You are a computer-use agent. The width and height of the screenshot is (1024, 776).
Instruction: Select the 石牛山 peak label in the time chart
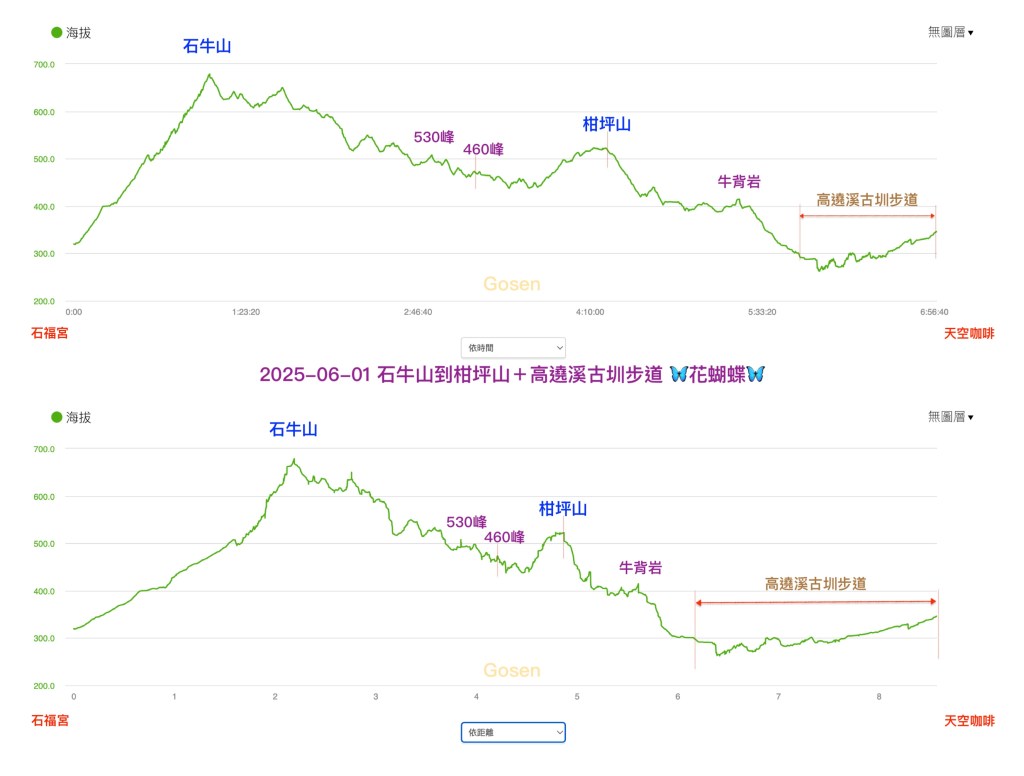click(207, 45)
